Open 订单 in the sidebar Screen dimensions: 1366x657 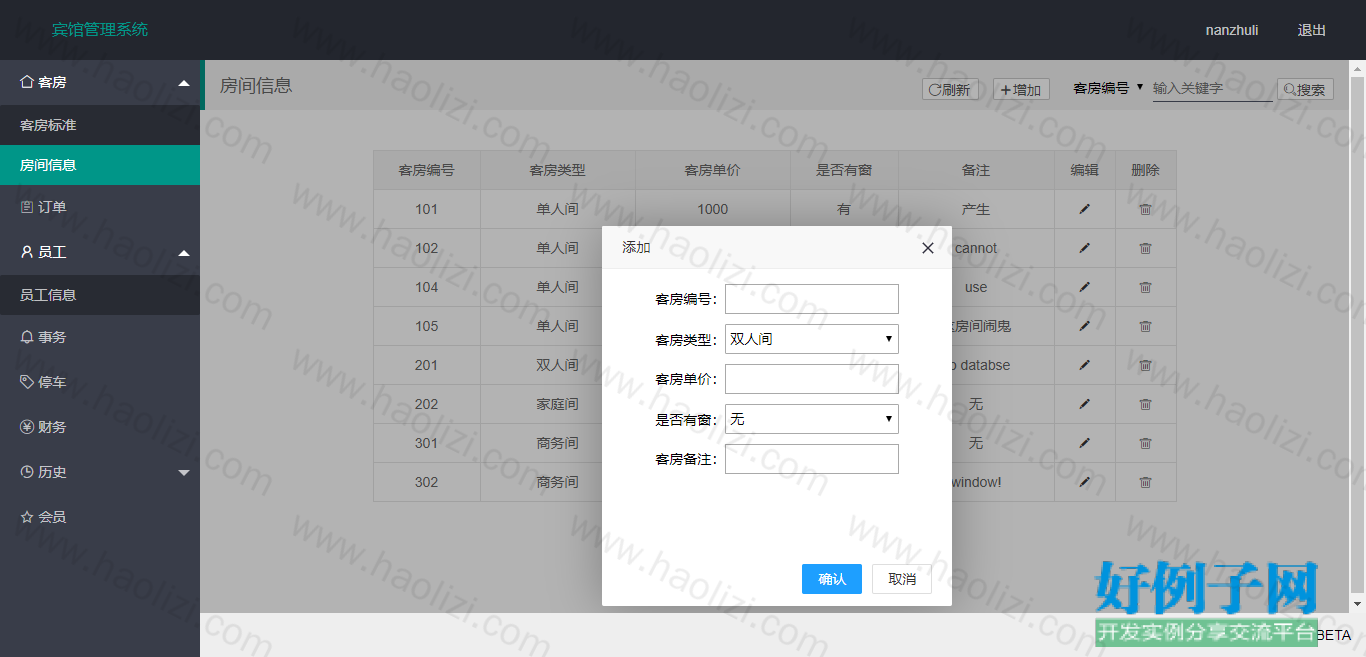(x=100, y=207)
